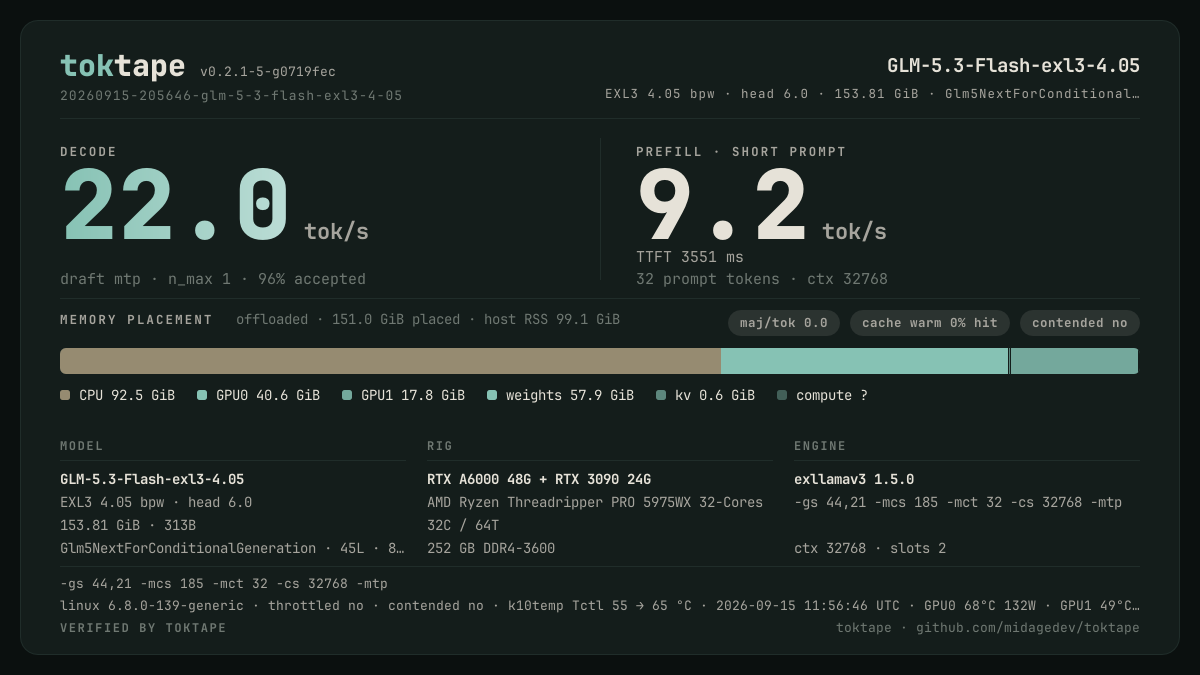The image size is (1200, 675).
Task: Click the 9.2 prefill speed value
Action: pos(722,206)
